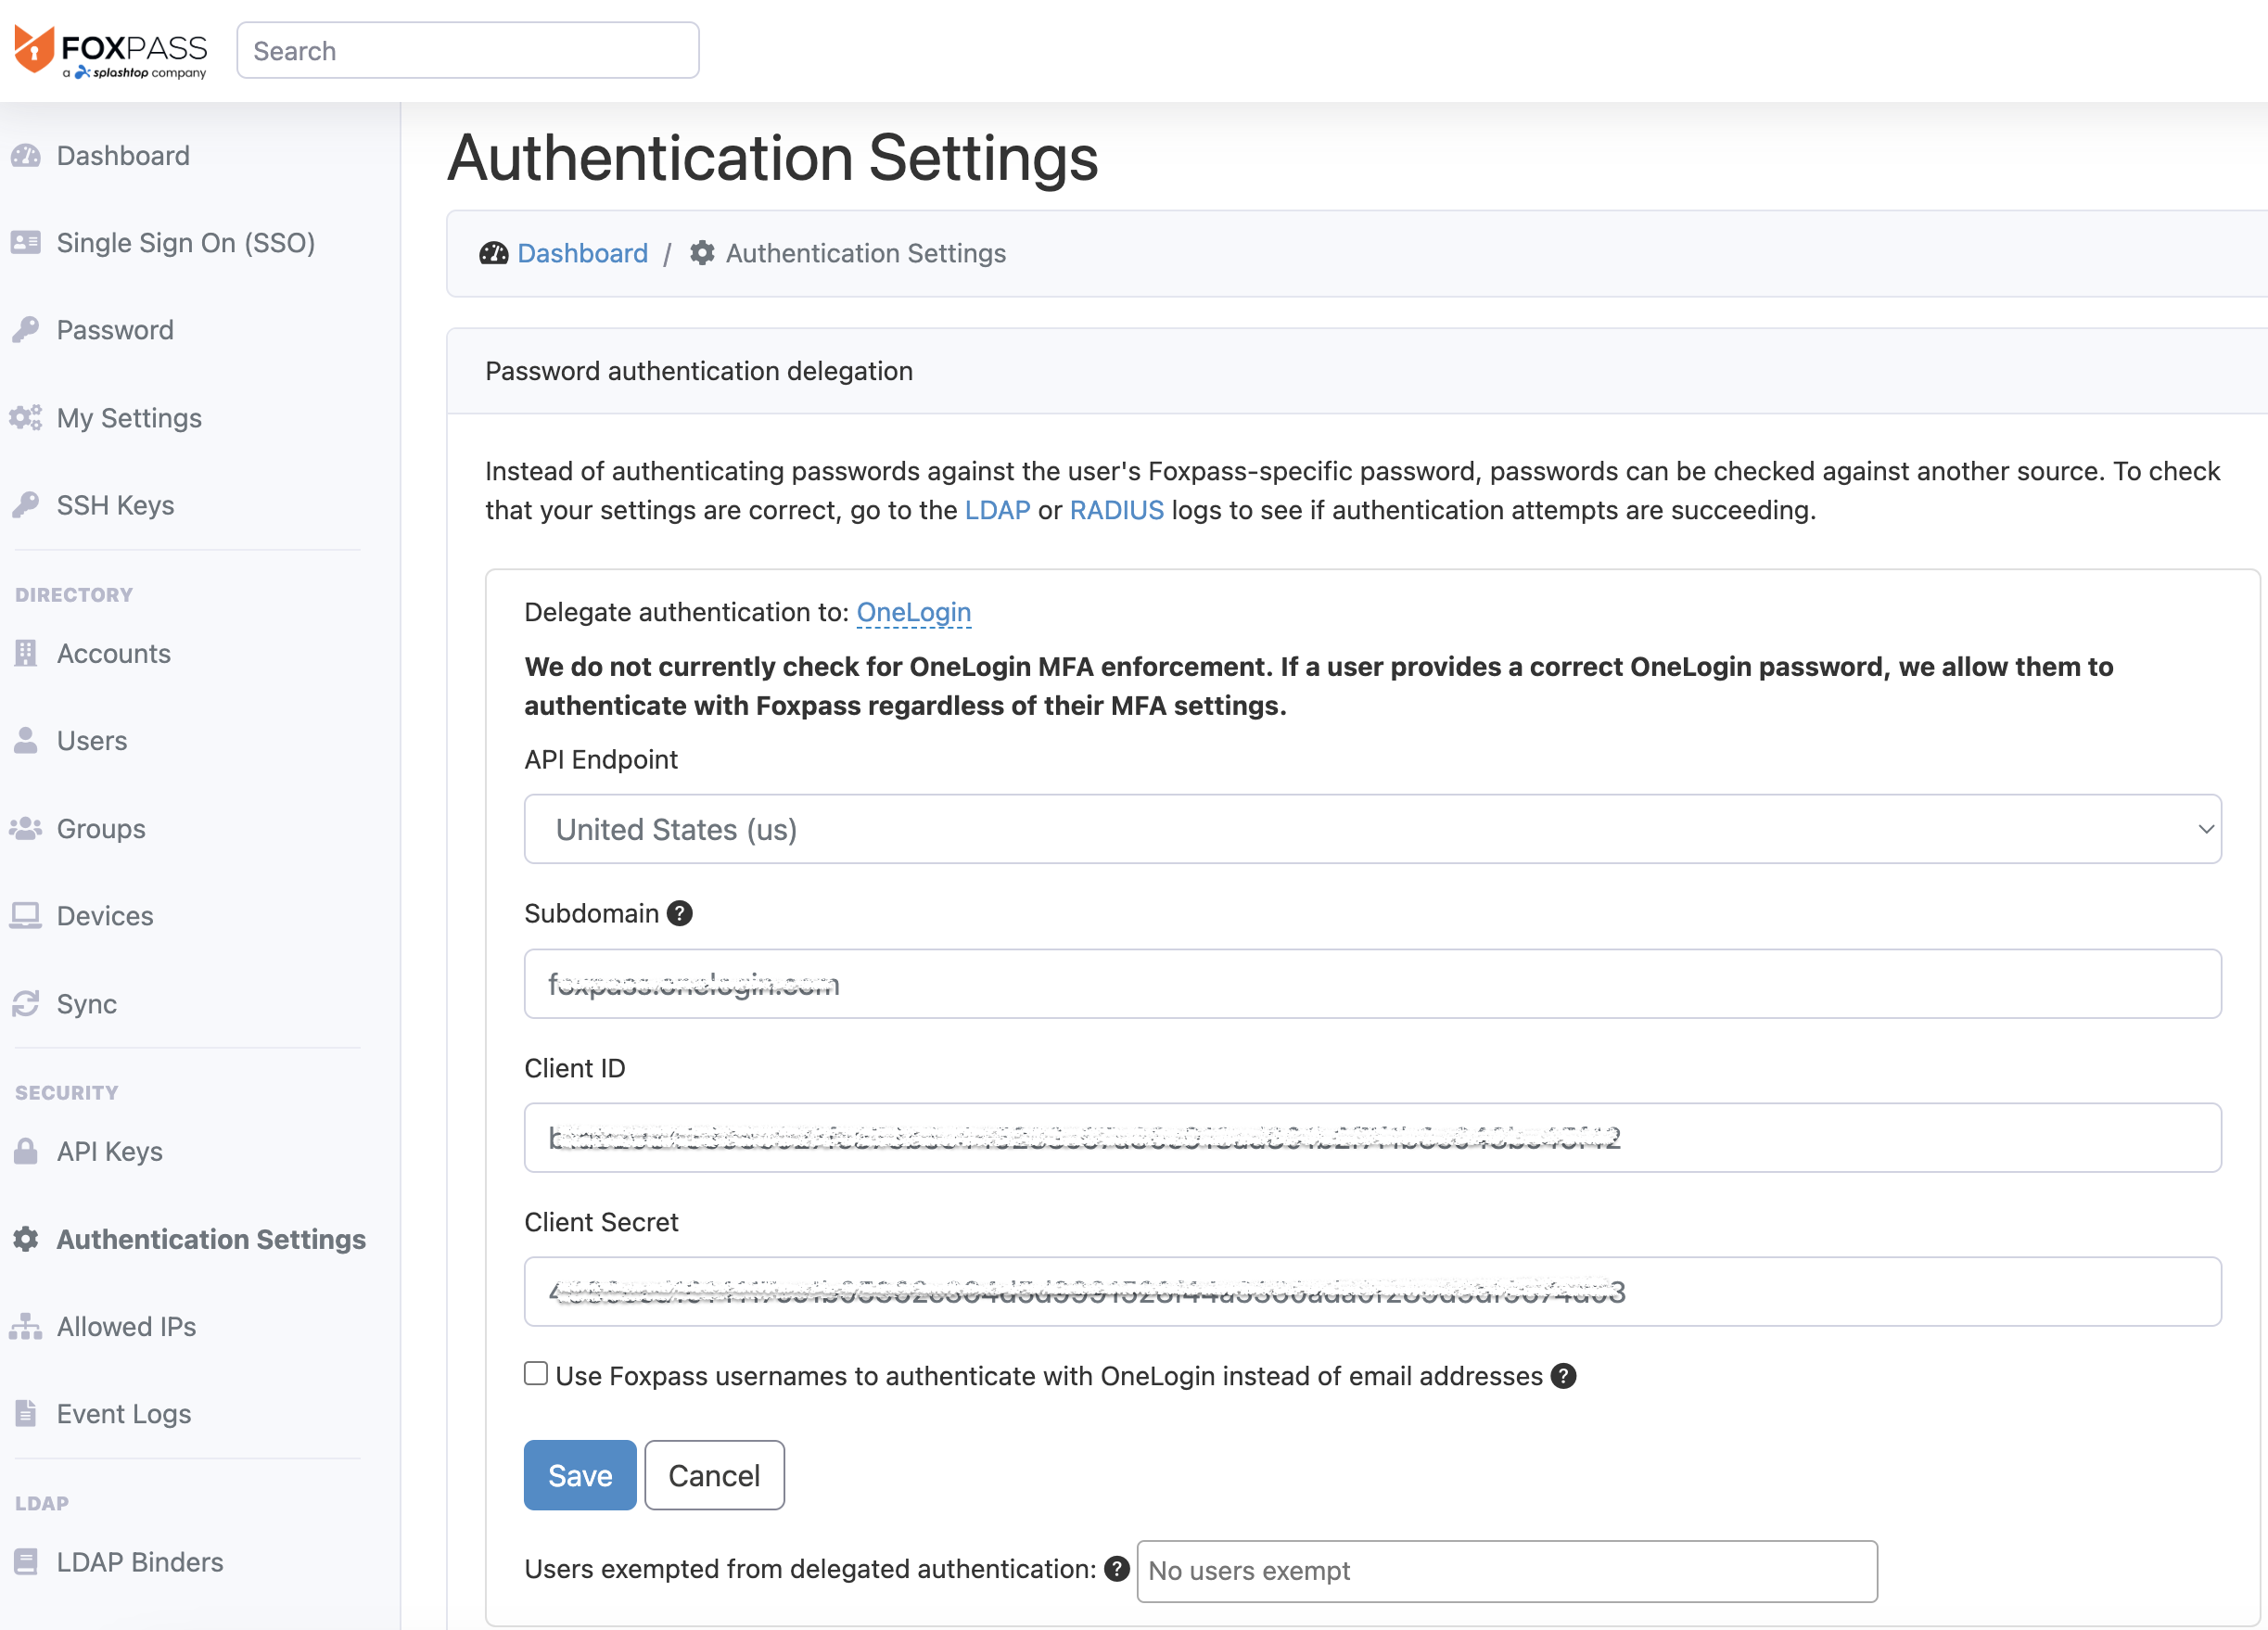Click the Single Sign On ID card icon
This screenshot has width=2268, height=1630.
coord(26,243)
